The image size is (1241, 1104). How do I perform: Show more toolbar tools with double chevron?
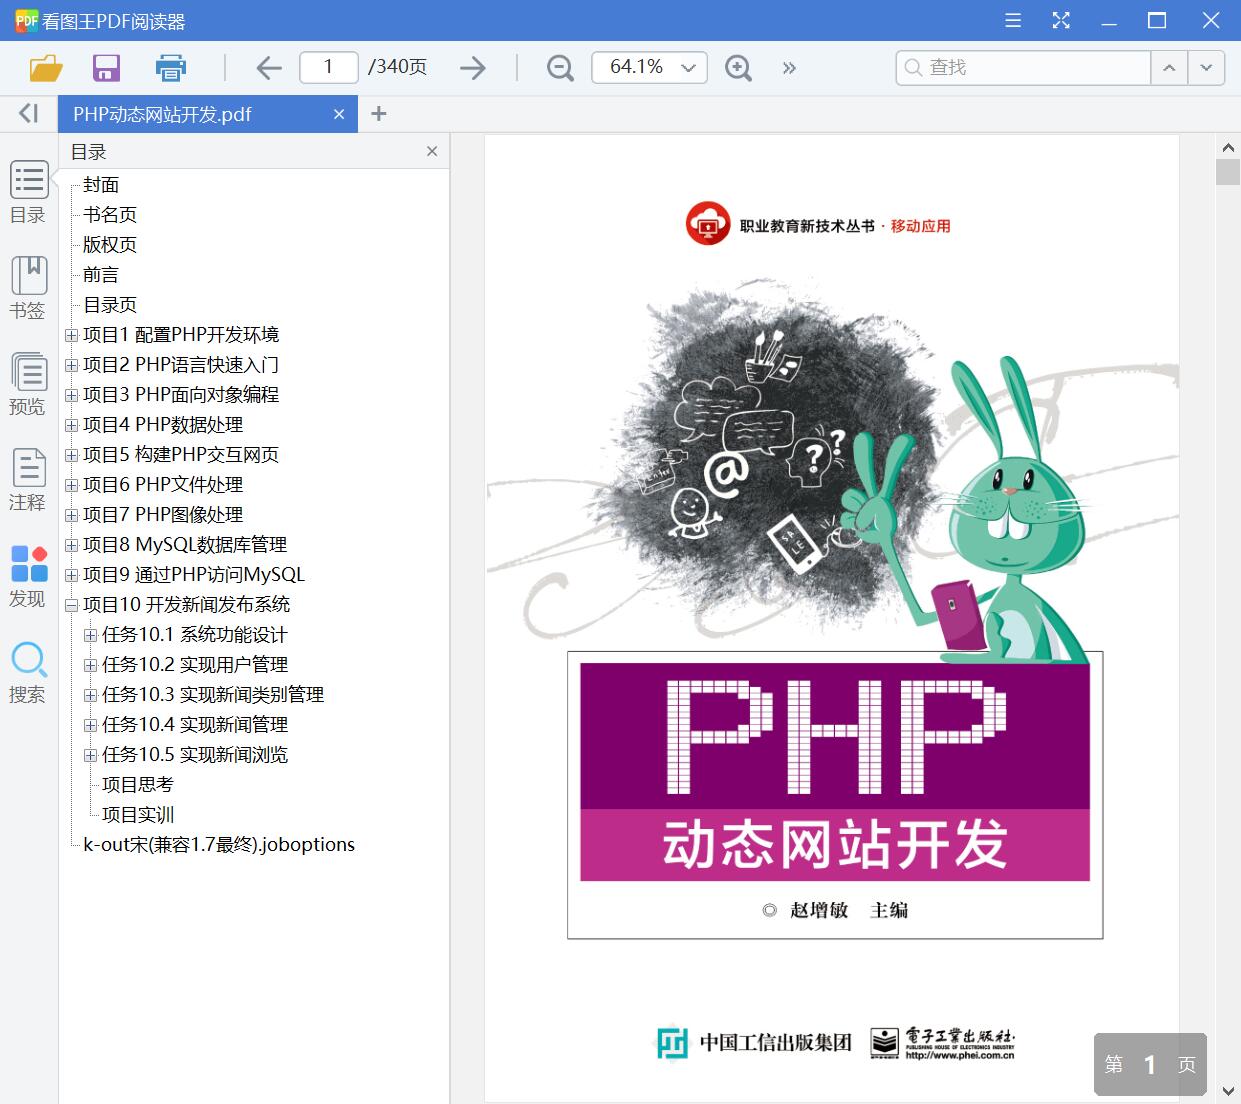tap(789, 68)
